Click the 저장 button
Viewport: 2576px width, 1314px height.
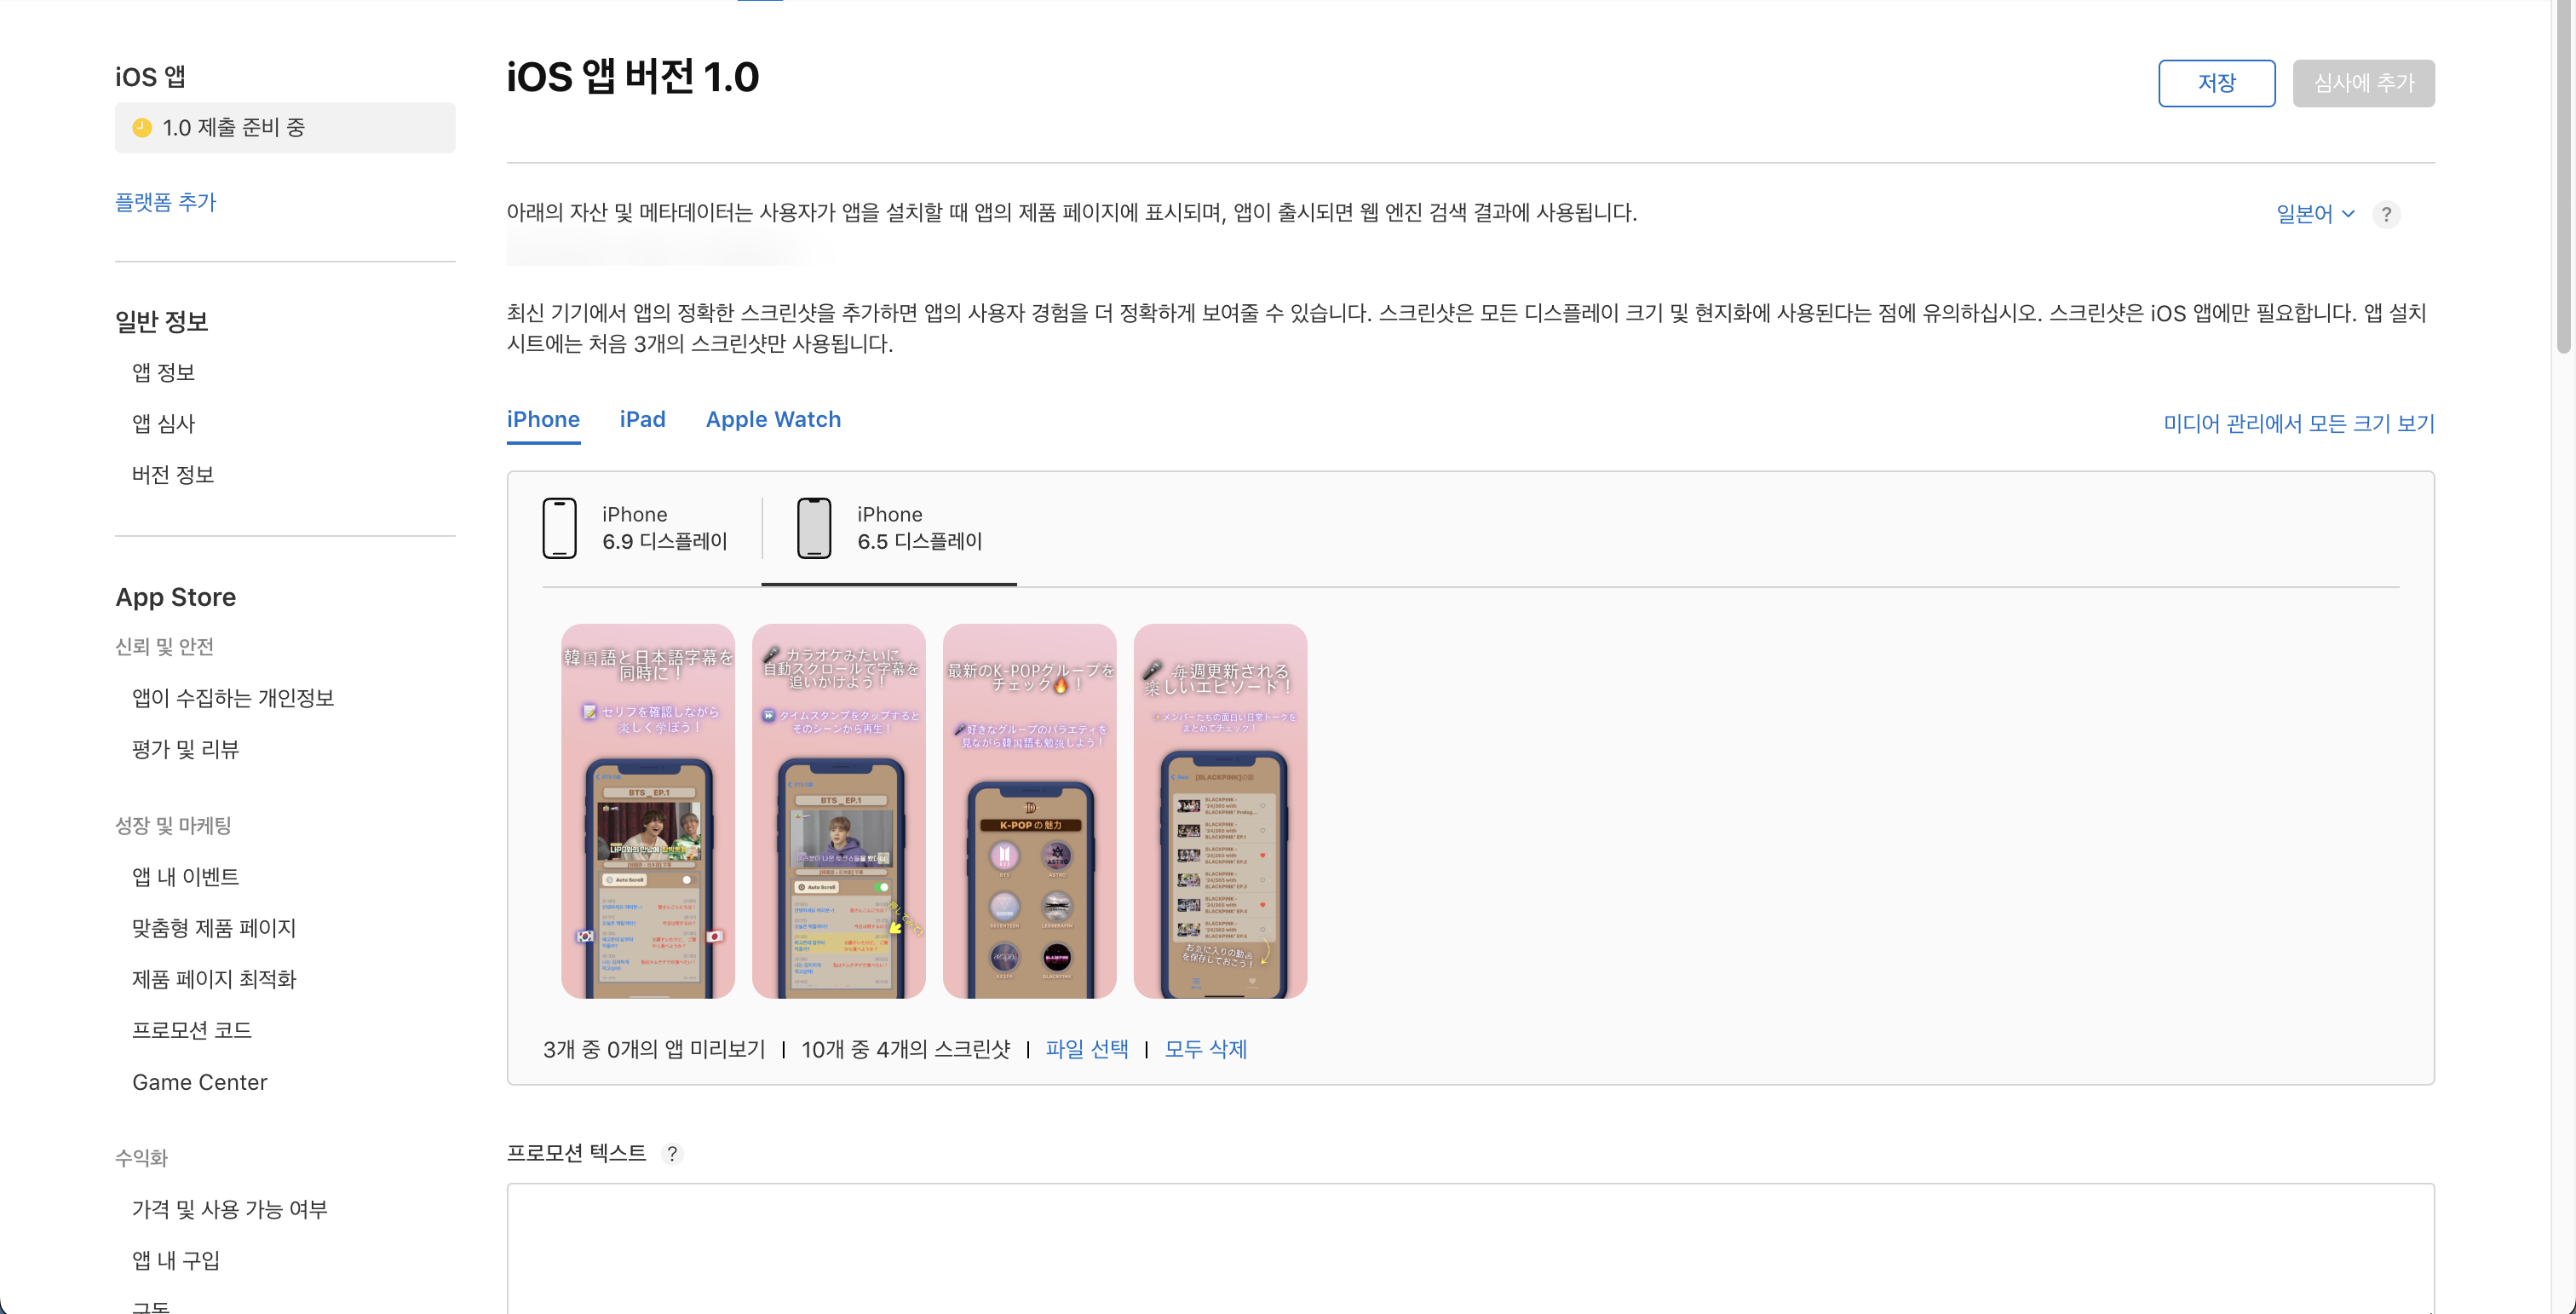pos(2216,83)
